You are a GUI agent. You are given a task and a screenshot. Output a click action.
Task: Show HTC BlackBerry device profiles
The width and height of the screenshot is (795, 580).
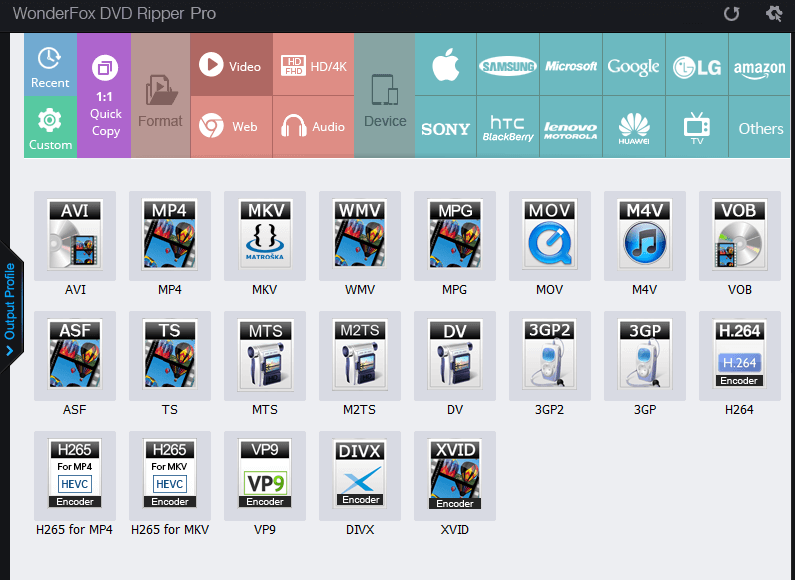coord(508,127)
